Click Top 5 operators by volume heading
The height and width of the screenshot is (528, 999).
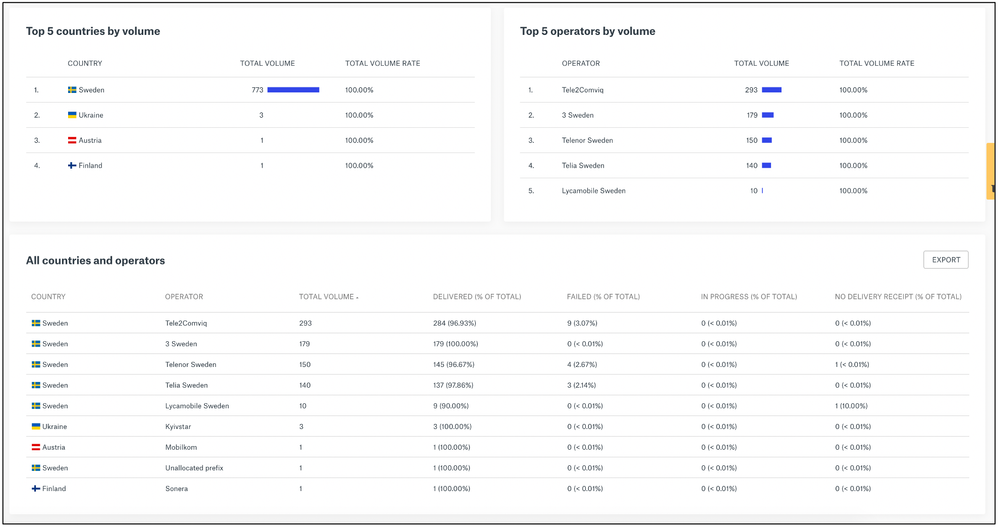pos(587,31)
